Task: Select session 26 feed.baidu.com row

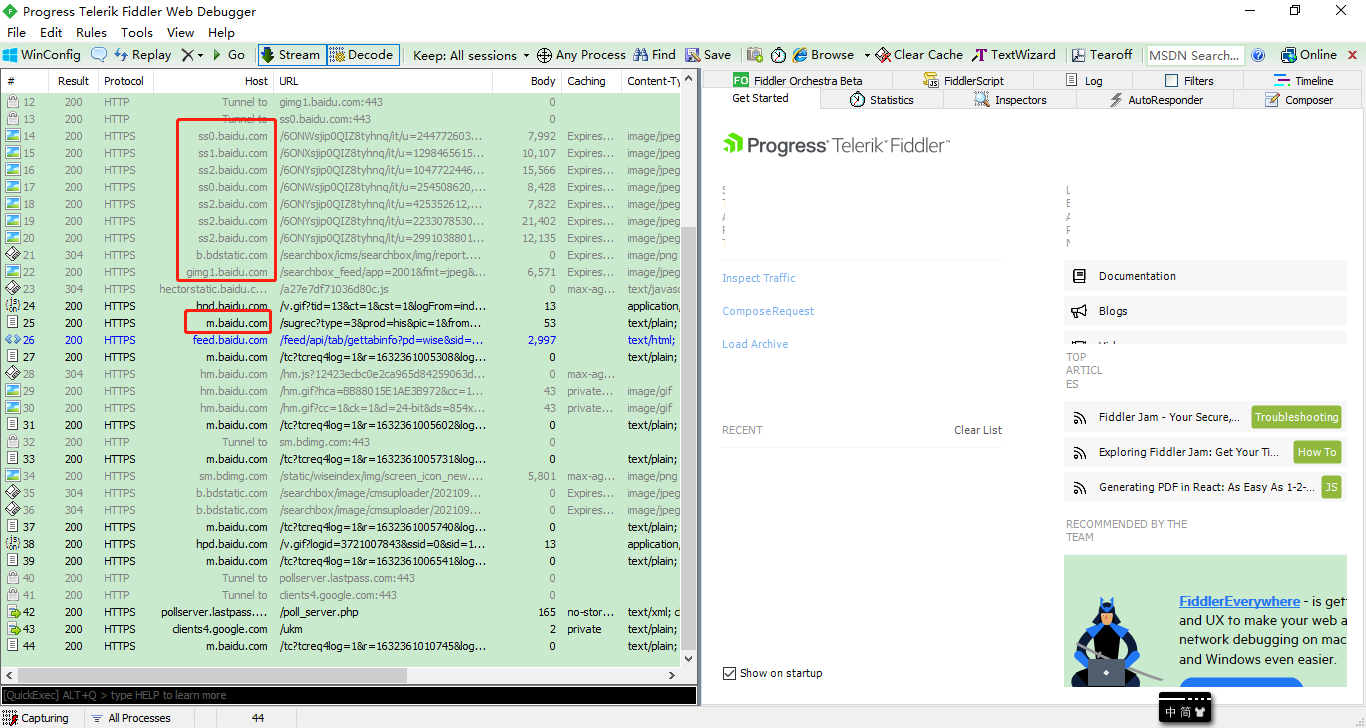Action: (x=340, y=340)
